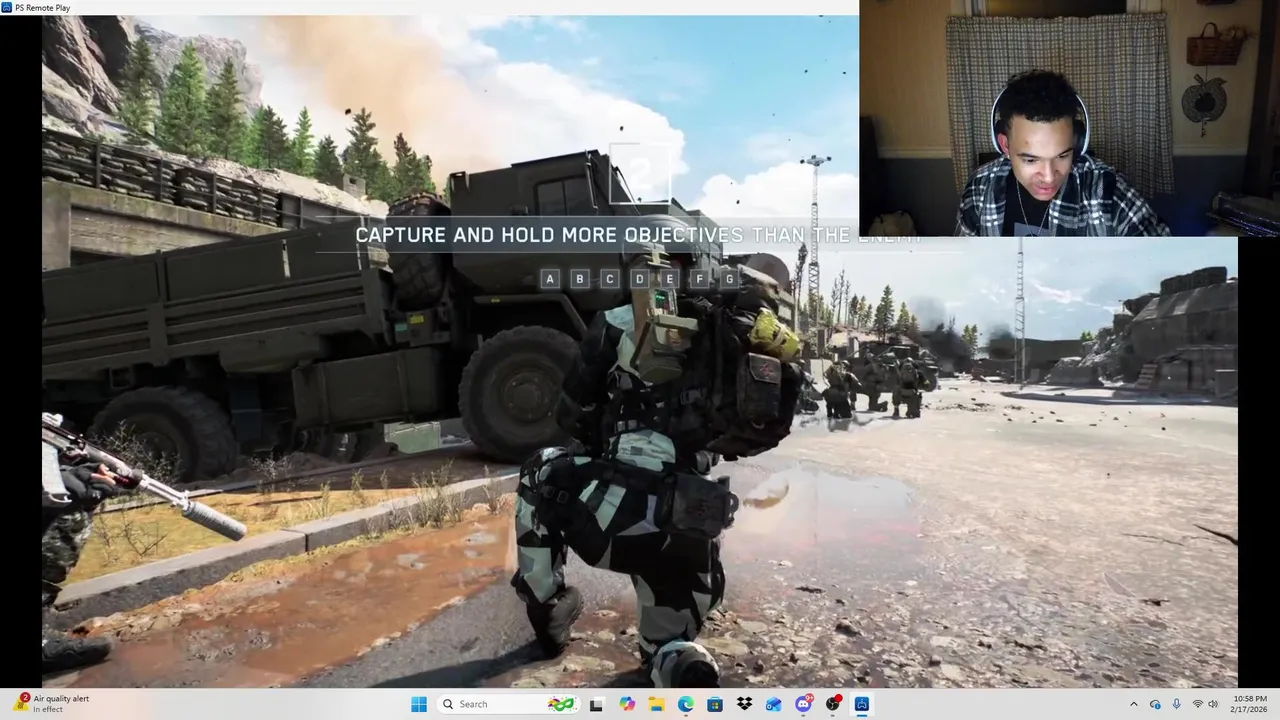Open the Air quality alert widget
Image resolution: width=1280 pixels, height=720 pixels.
[x=52, y=704]
